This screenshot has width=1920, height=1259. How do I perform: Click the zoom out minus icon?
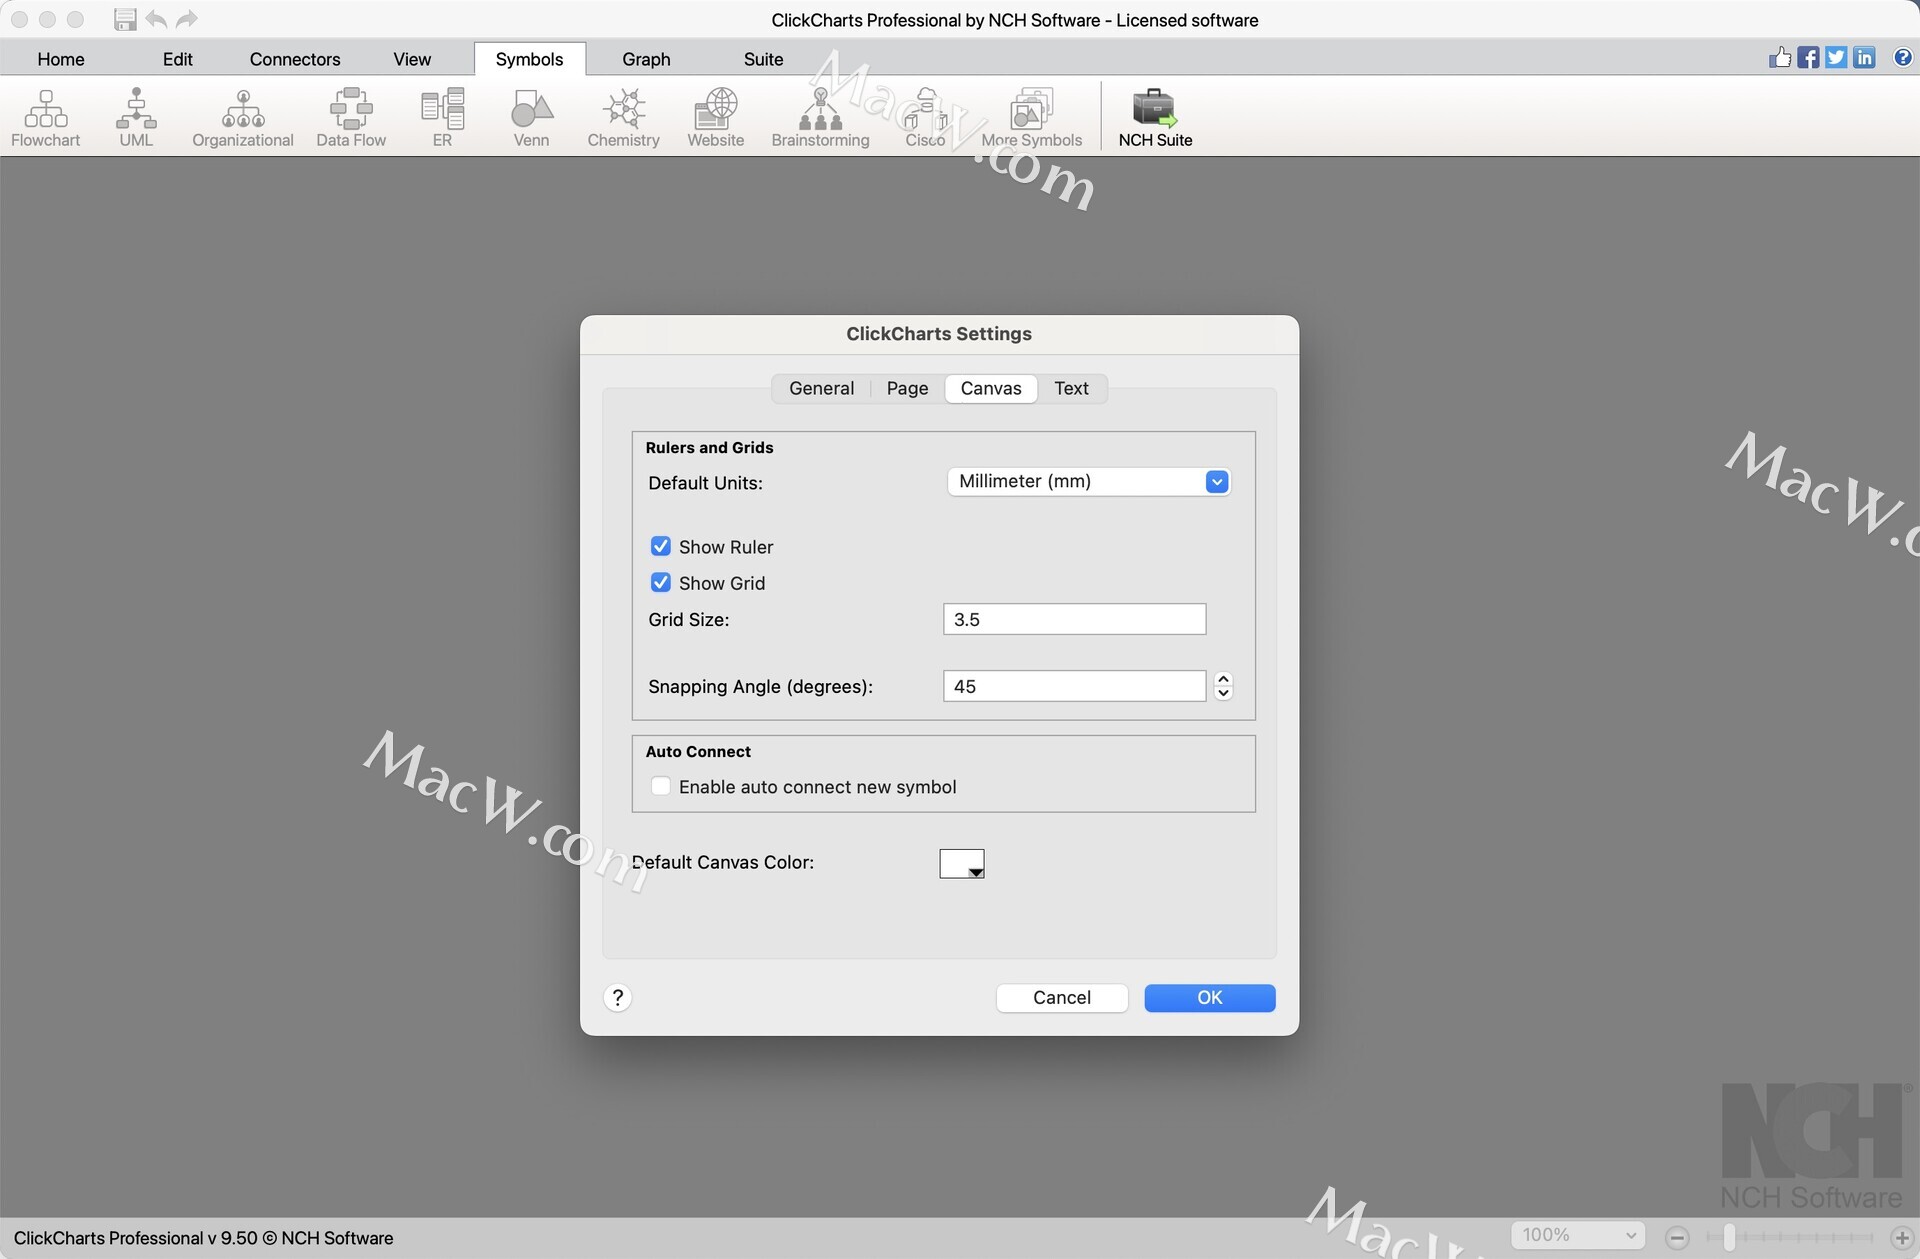1678,1238
